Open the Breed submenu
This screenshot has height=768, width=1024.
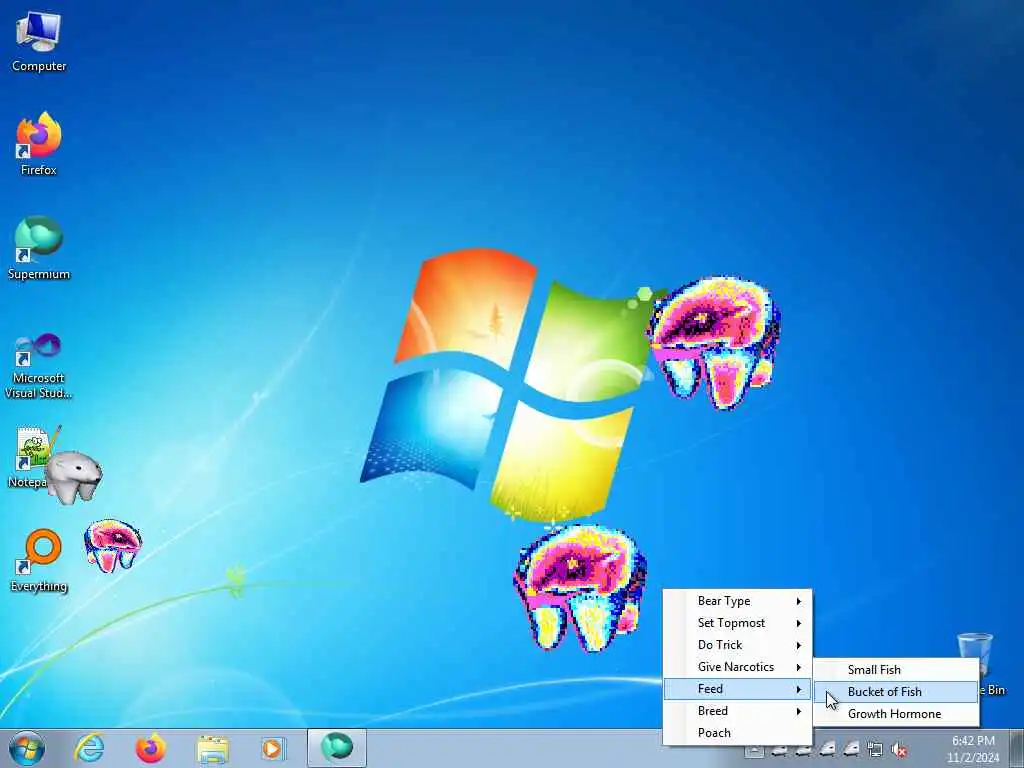pyautogui.click(x=737, y=711)
